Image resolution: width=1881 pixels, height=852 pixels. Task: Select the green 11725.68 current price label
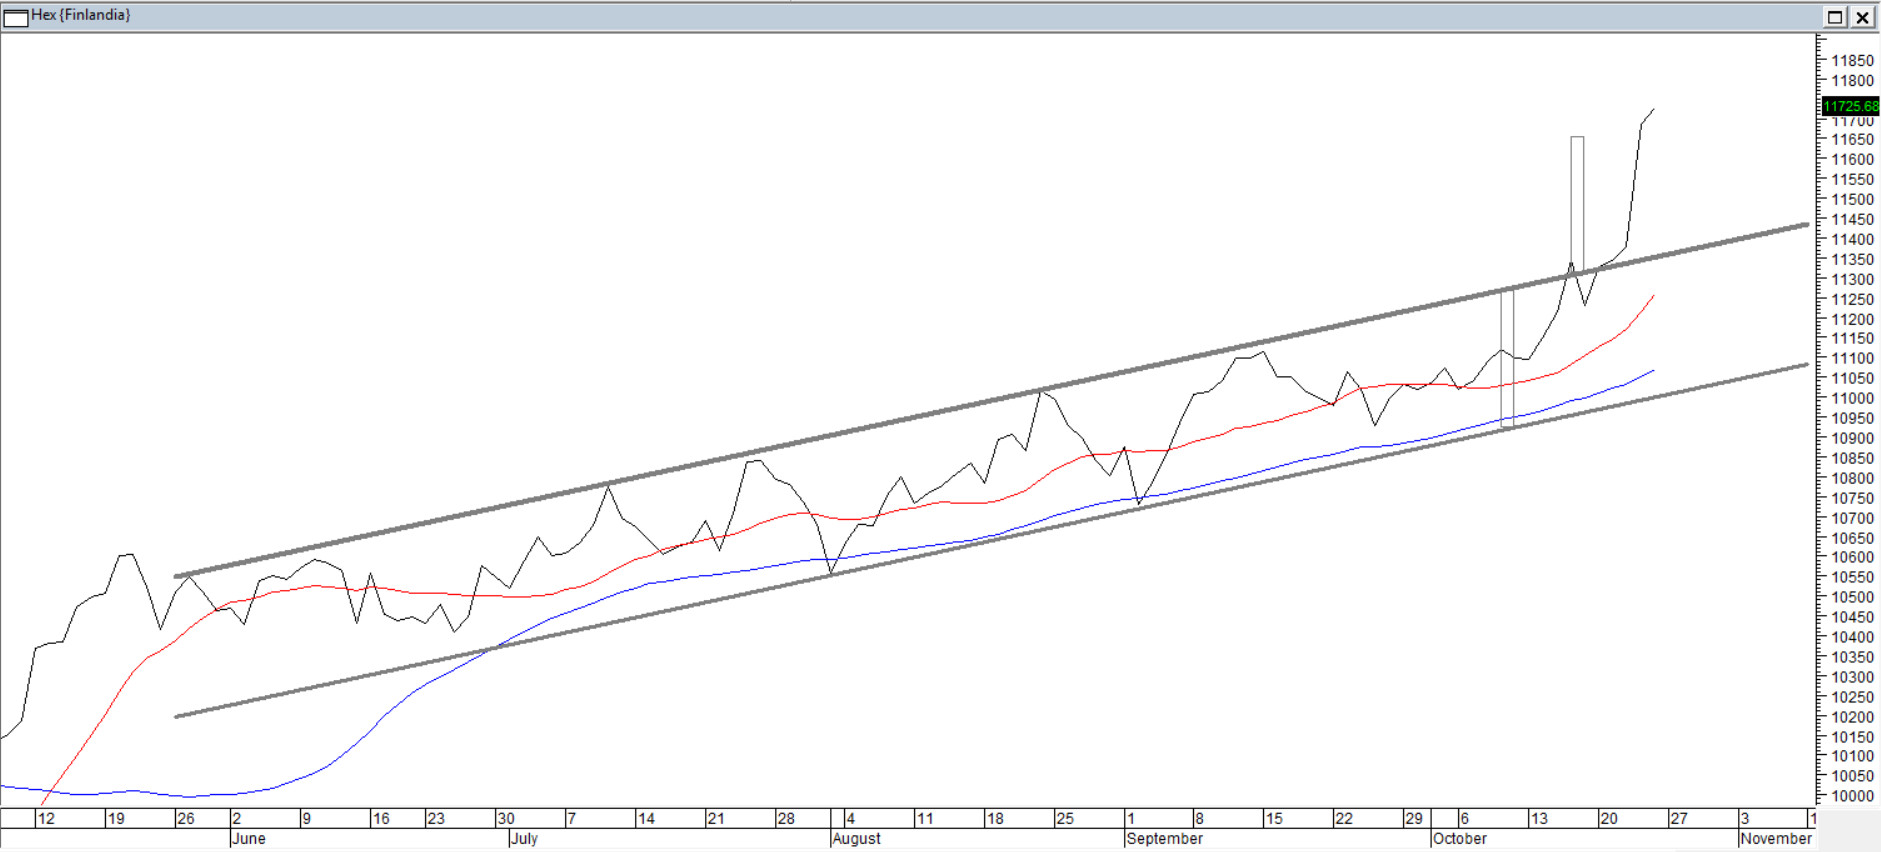1850,106
